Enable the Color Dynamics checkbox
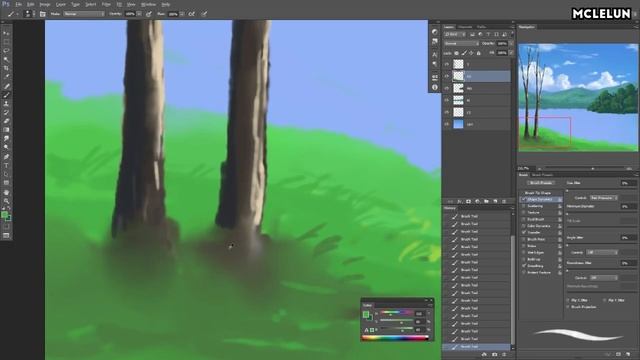Screen dimensions: 640x360 [x=524, y=226]
